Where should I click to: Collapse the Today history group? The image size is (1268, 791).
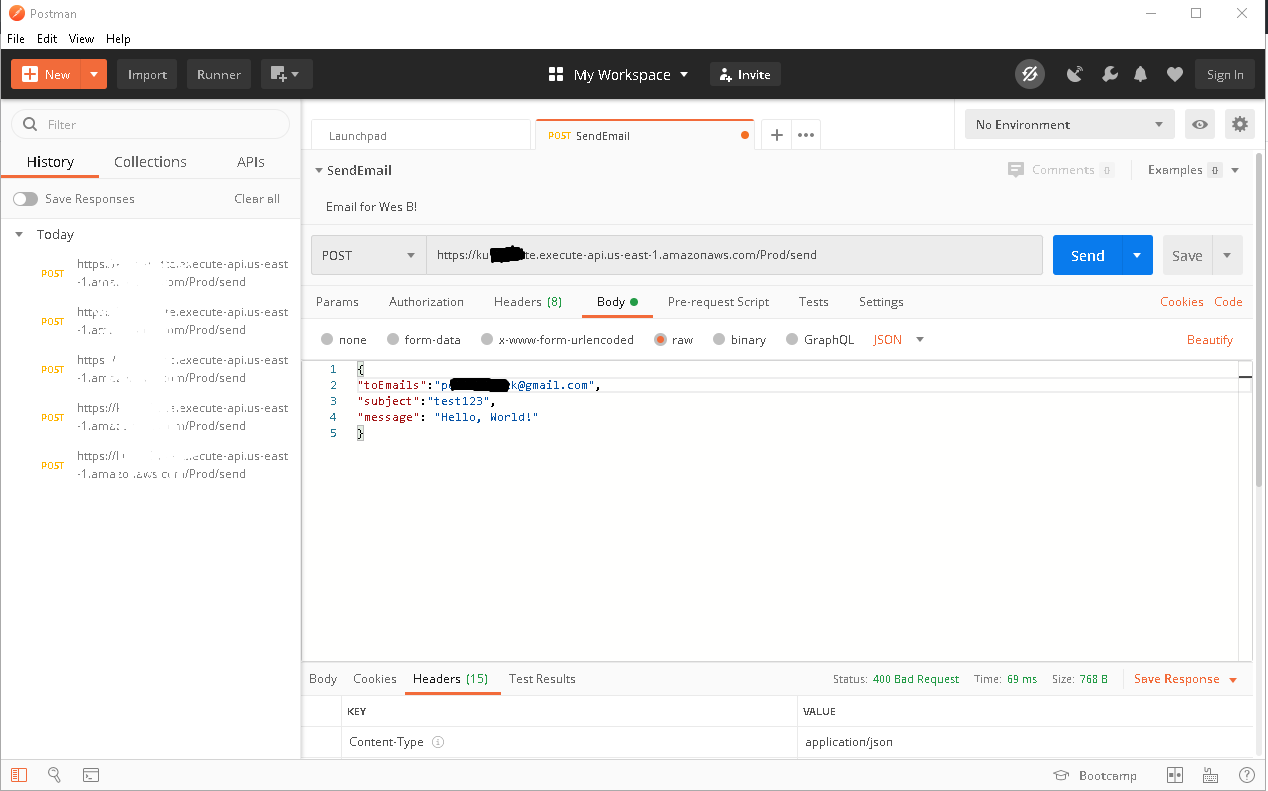coord(18,235)
